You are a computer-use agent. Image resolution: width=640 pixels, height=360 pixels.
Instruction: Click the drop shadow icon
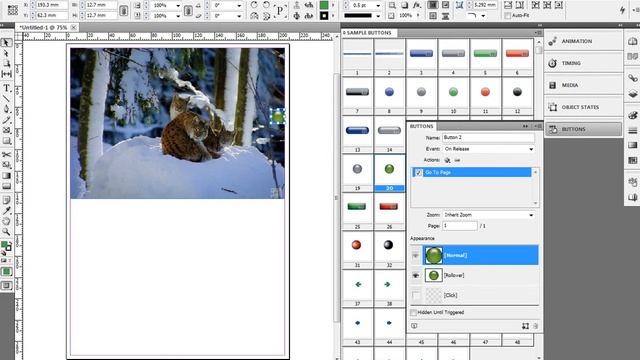click(x=404, y=5)
